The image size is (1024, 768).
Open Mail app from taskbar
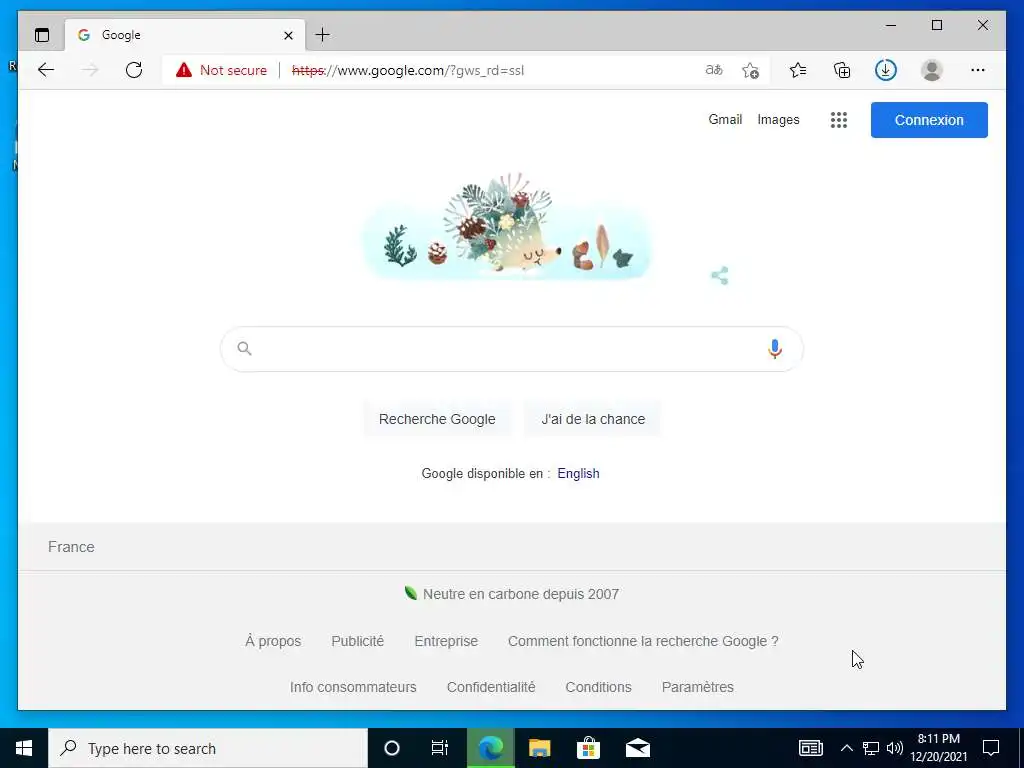637,748
